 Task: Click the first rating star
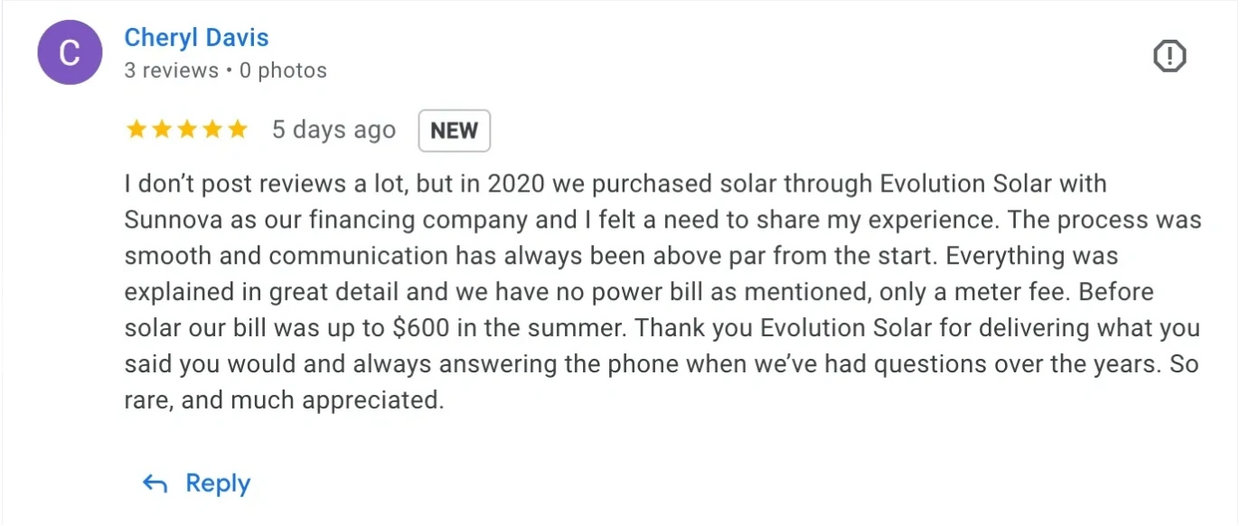[136, 130]
